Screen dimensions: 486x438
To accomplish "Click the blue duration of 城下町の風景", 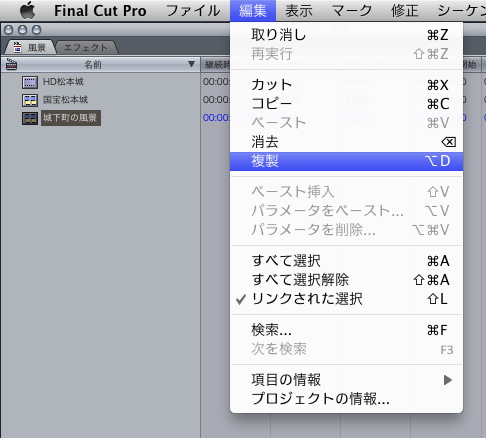I will click(216, 118).
